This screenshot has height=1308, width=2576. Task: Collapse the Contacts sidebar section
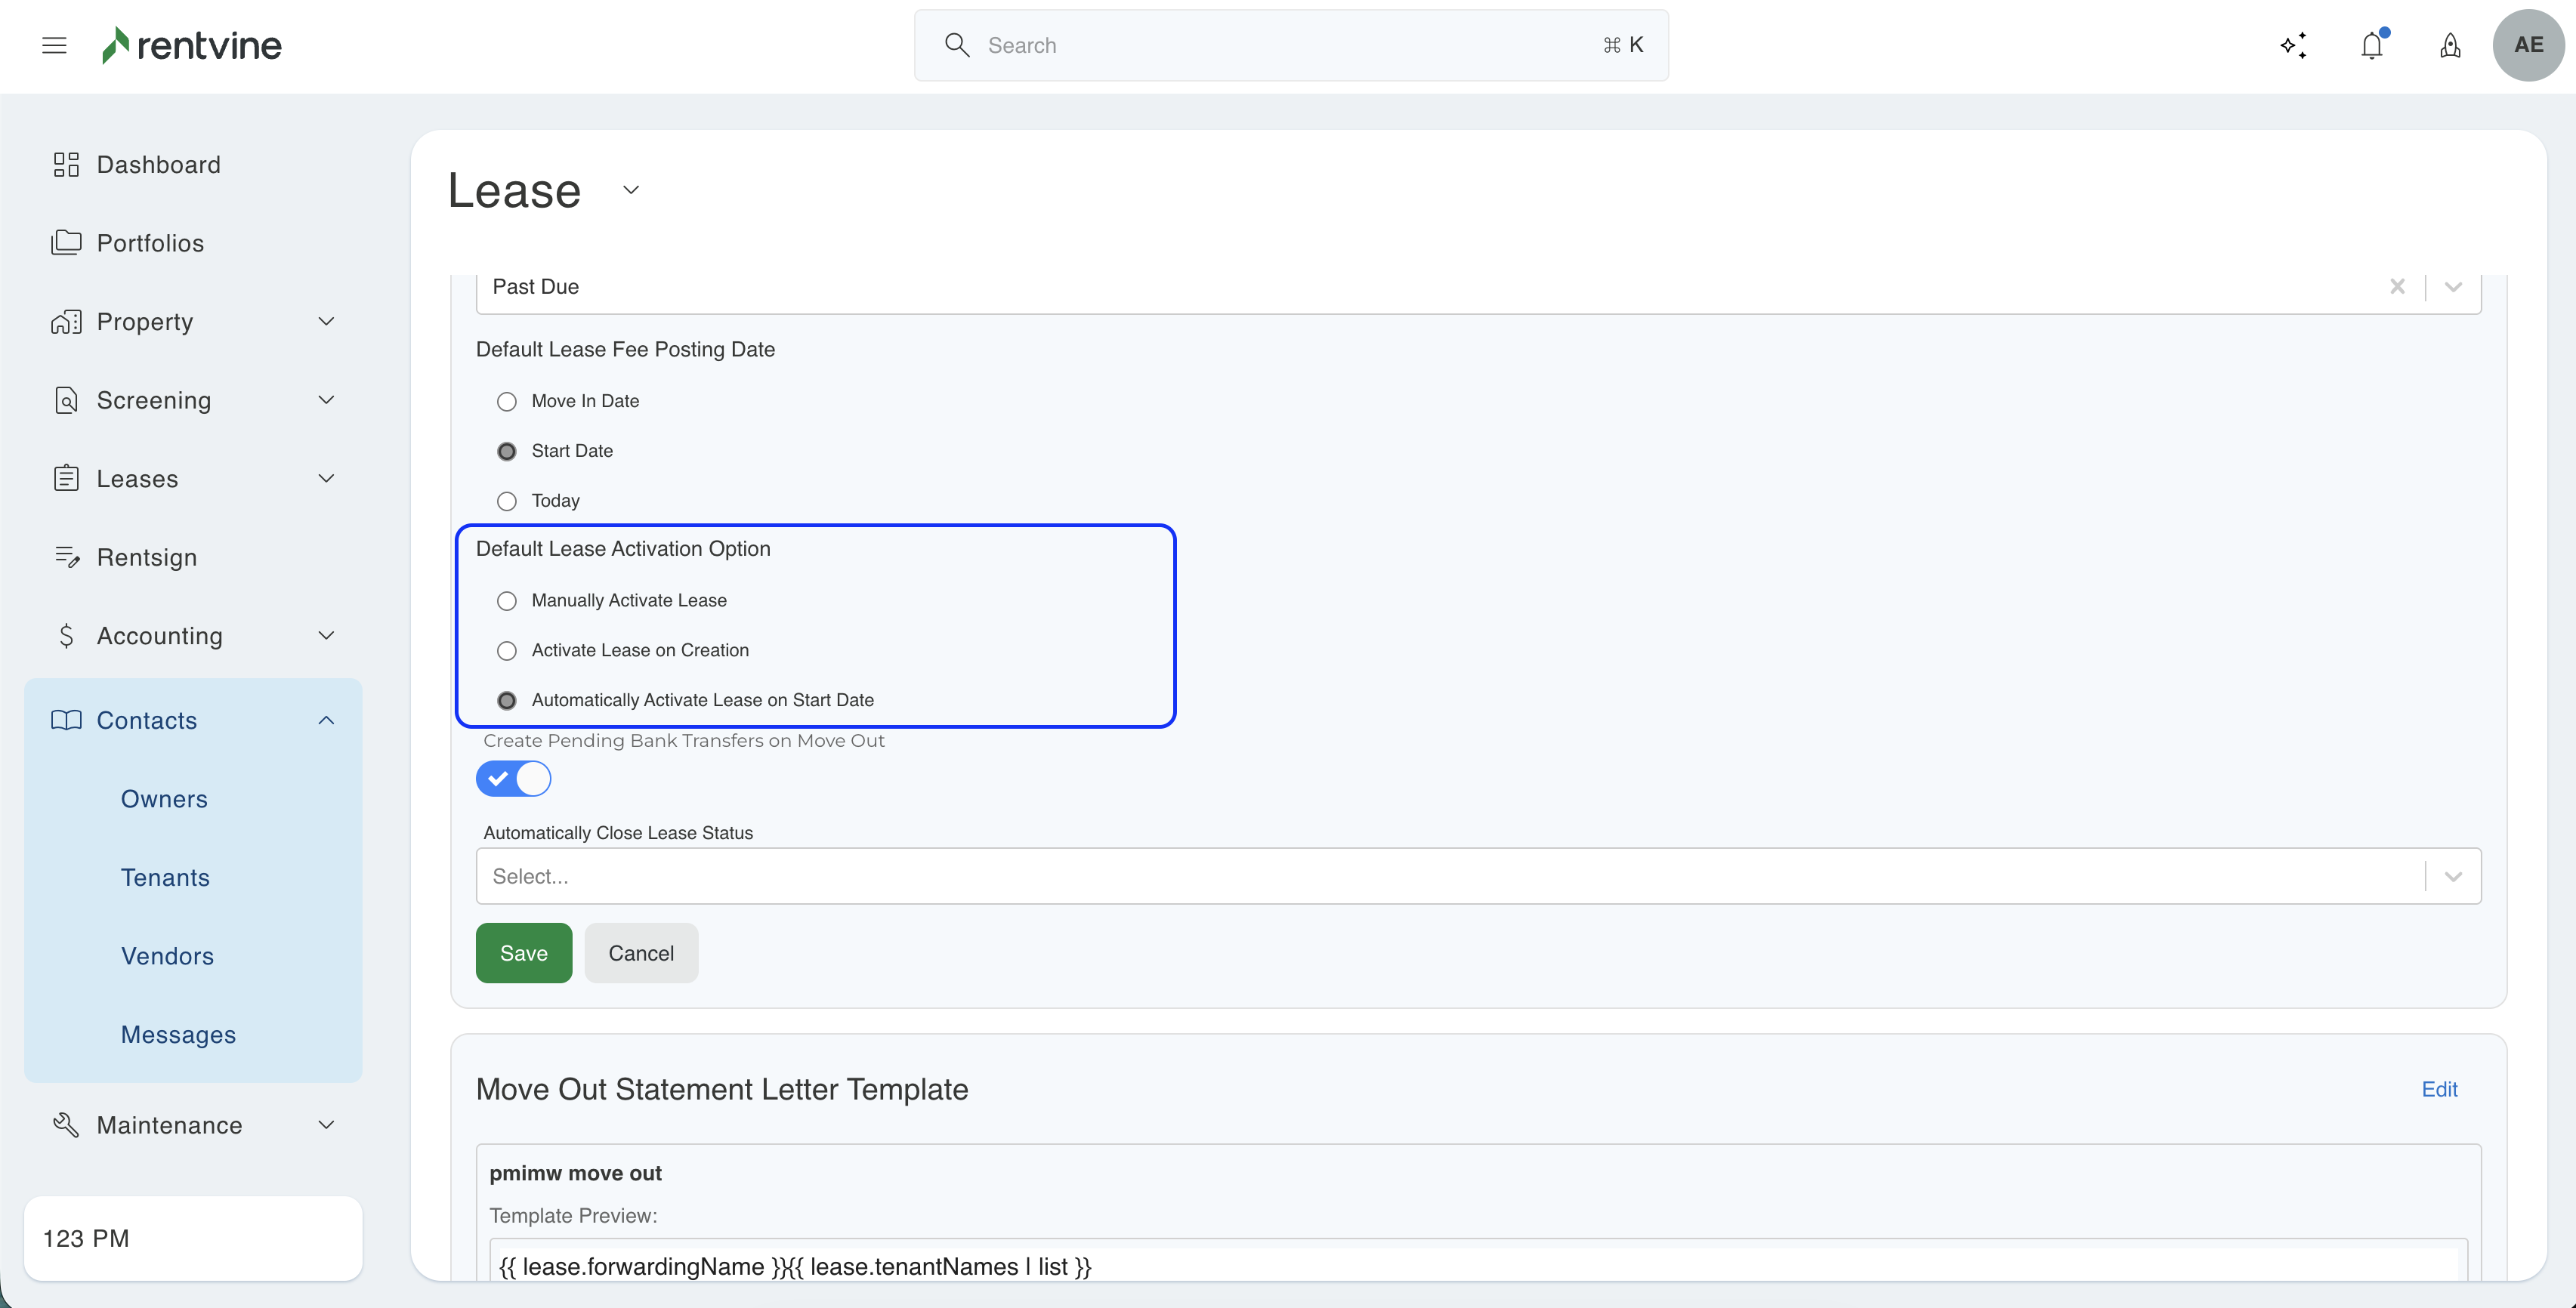[326, 720]
